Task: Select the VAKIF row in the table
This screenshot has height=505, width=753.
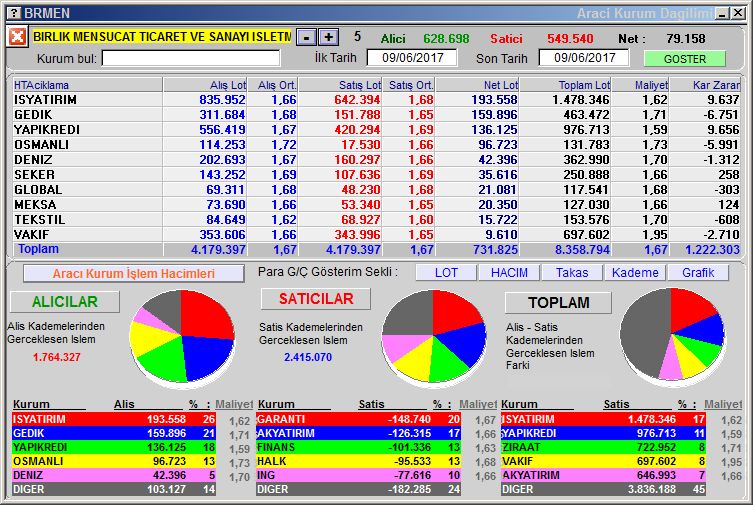Action: click(x=376, y=234)
